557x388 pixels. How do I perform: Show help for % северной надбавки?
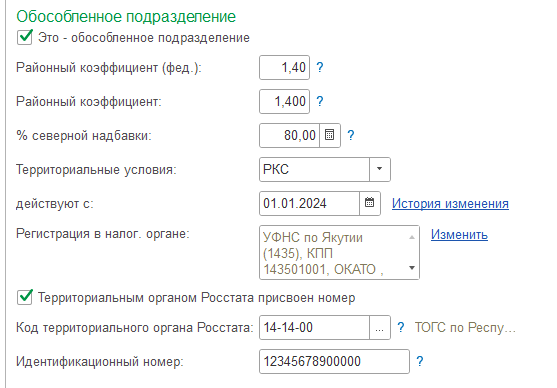coord(351,135)
